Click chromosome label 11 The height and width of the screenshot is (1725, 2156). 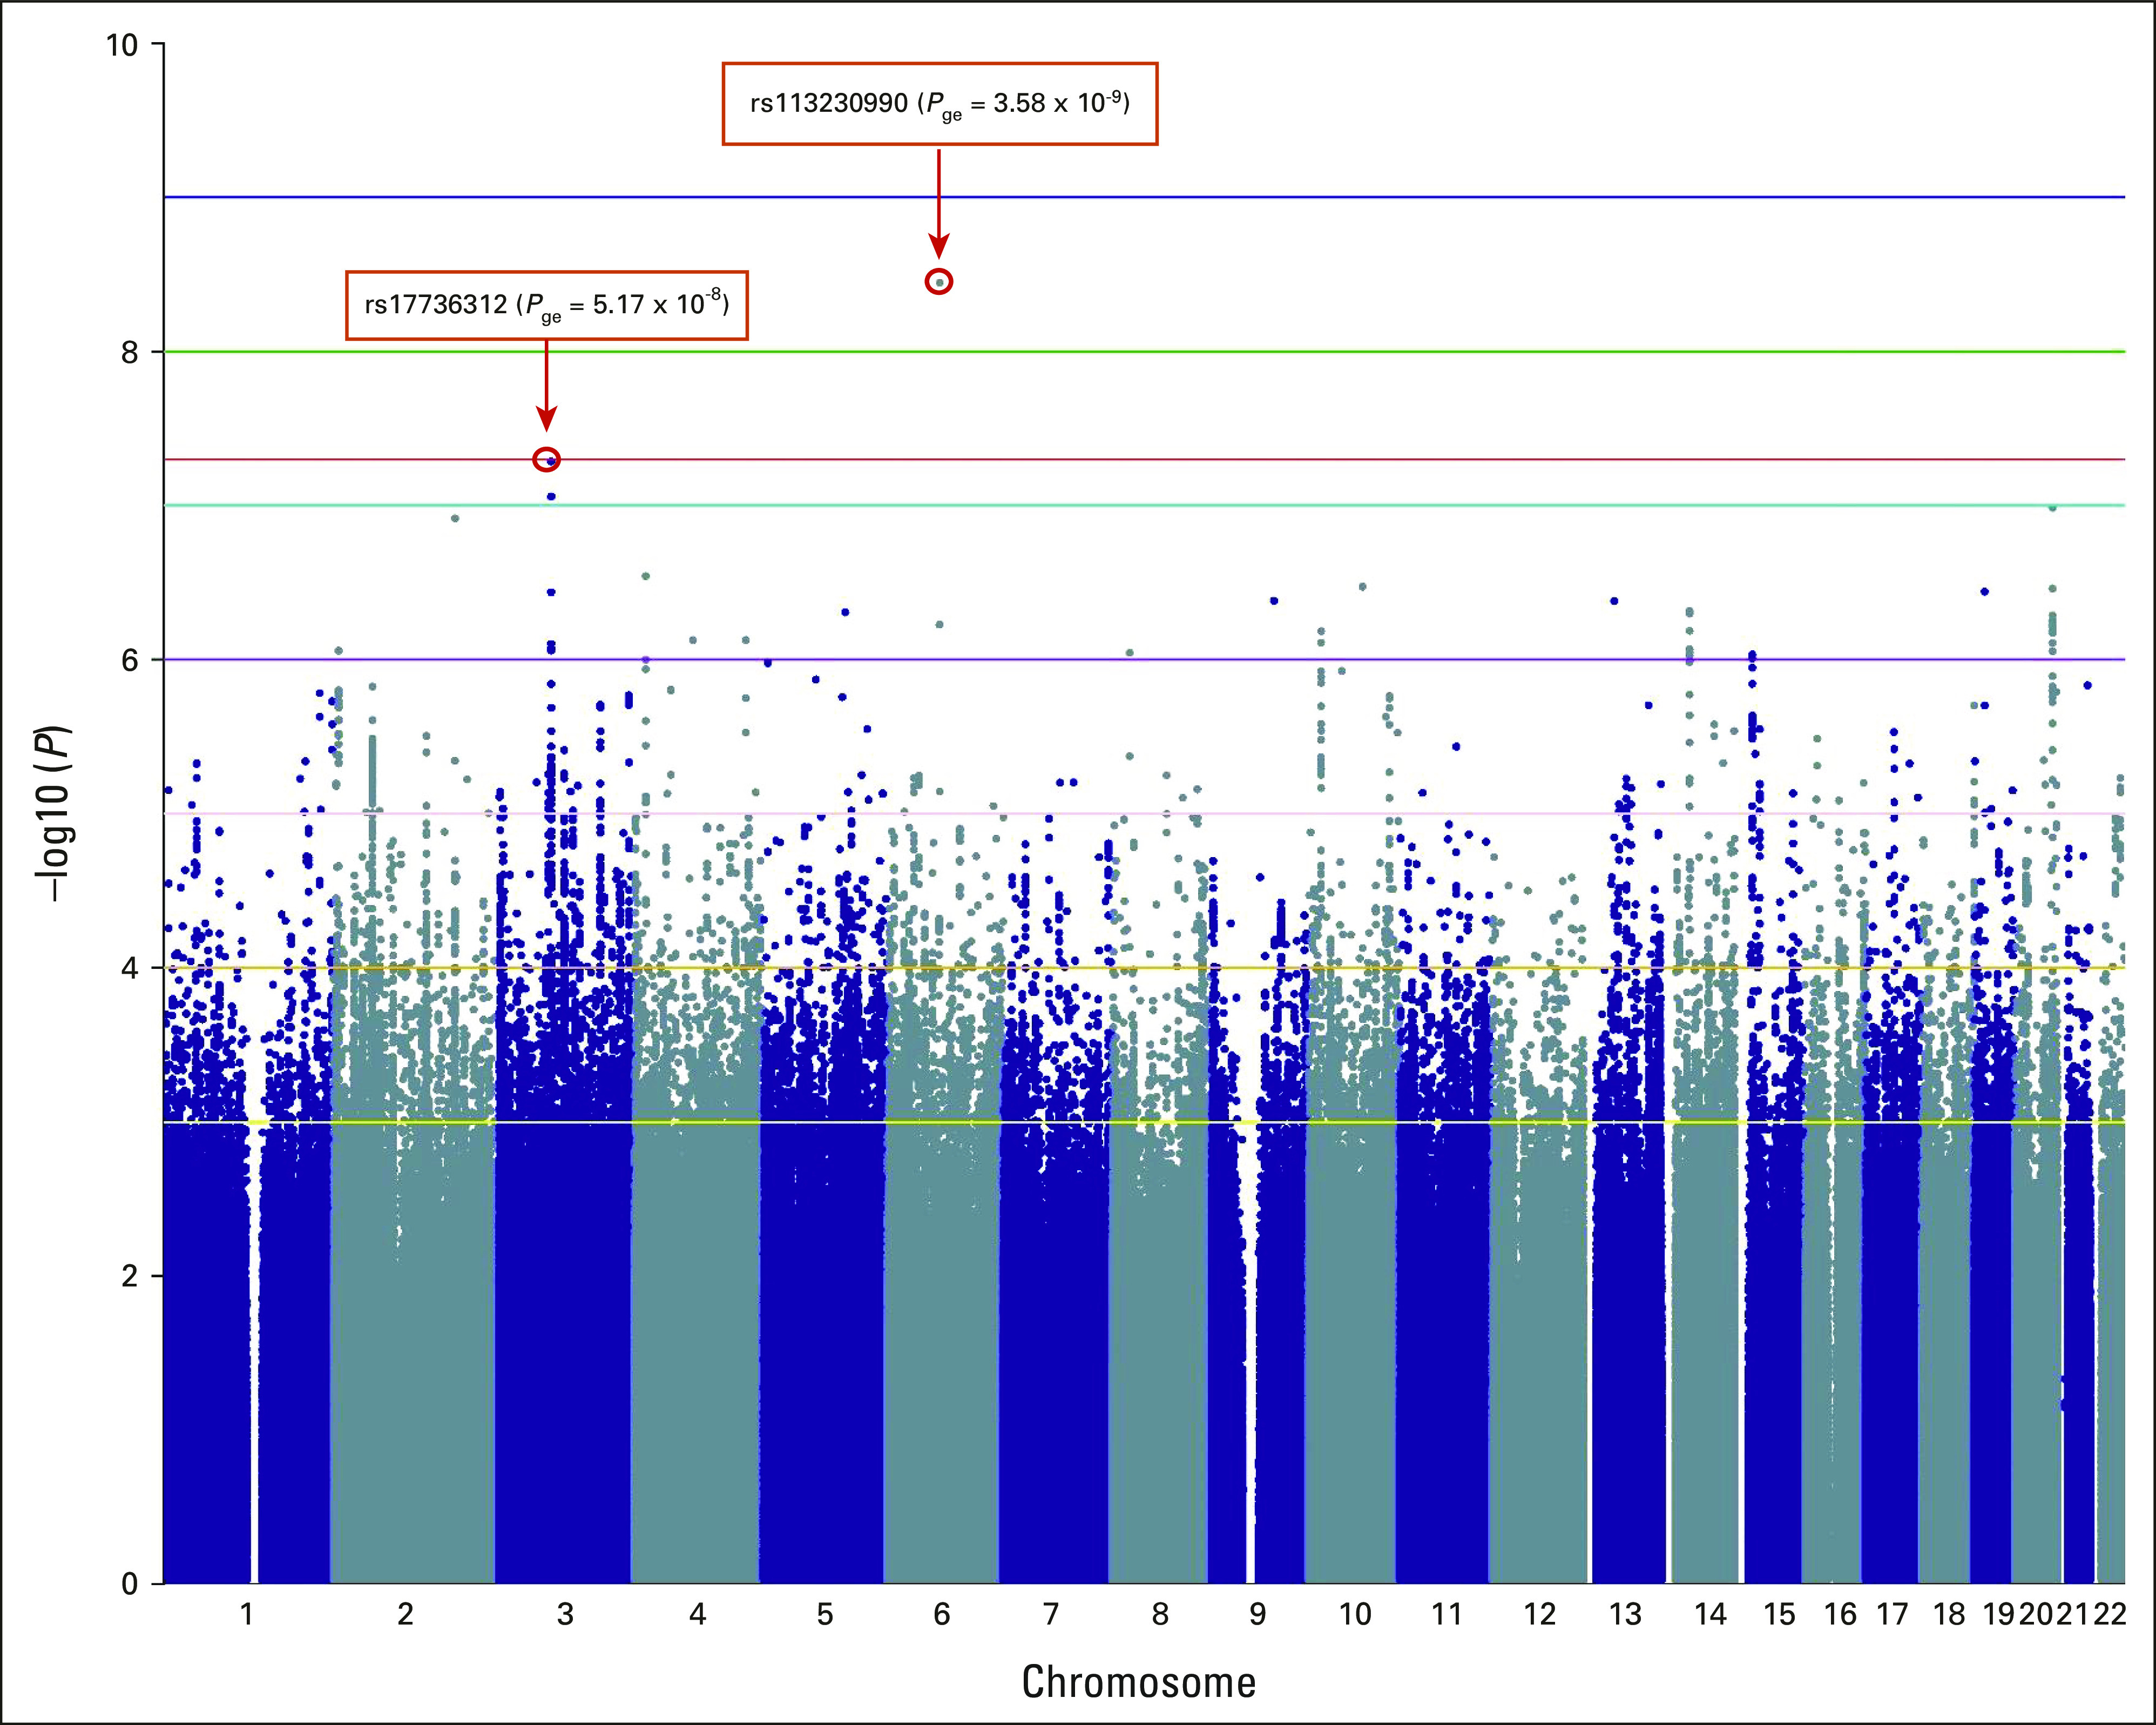pyautogui.click(x=1446, y=1614)
